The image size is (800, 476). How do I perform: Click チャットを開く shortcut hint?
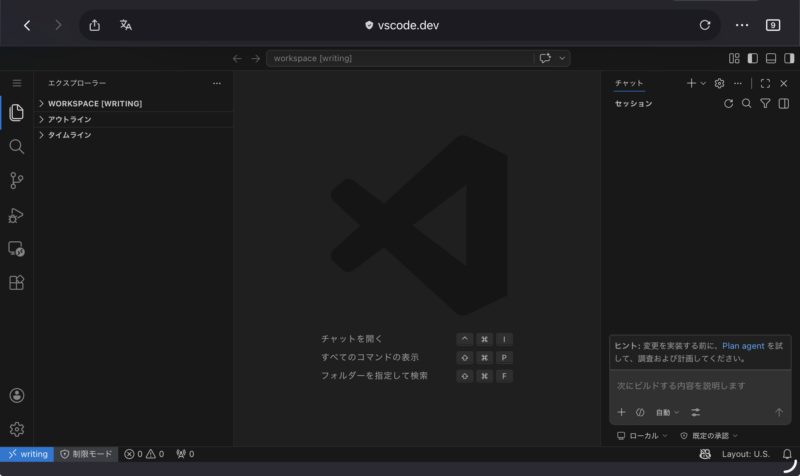[352, 339]
